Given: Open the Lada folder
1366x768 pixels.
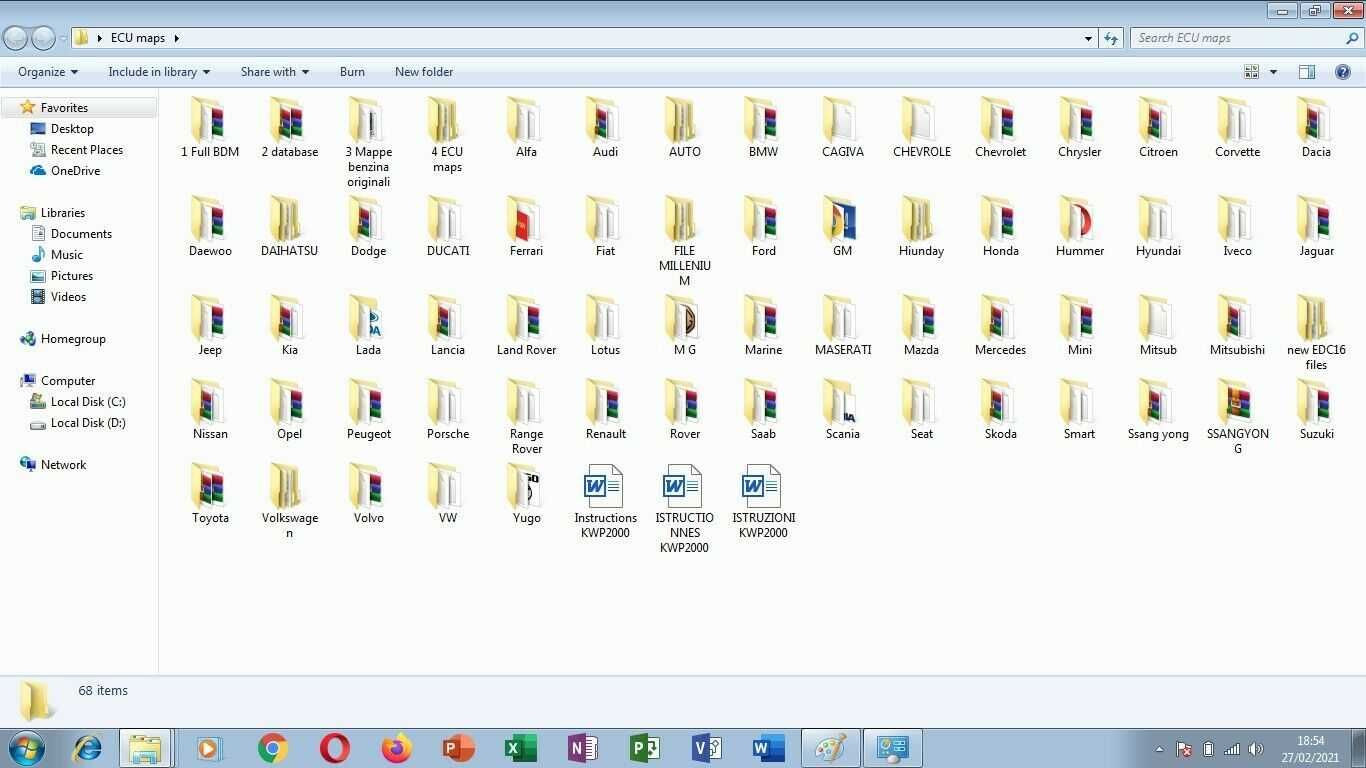Looking at the screenshot, I should point(368,325).
